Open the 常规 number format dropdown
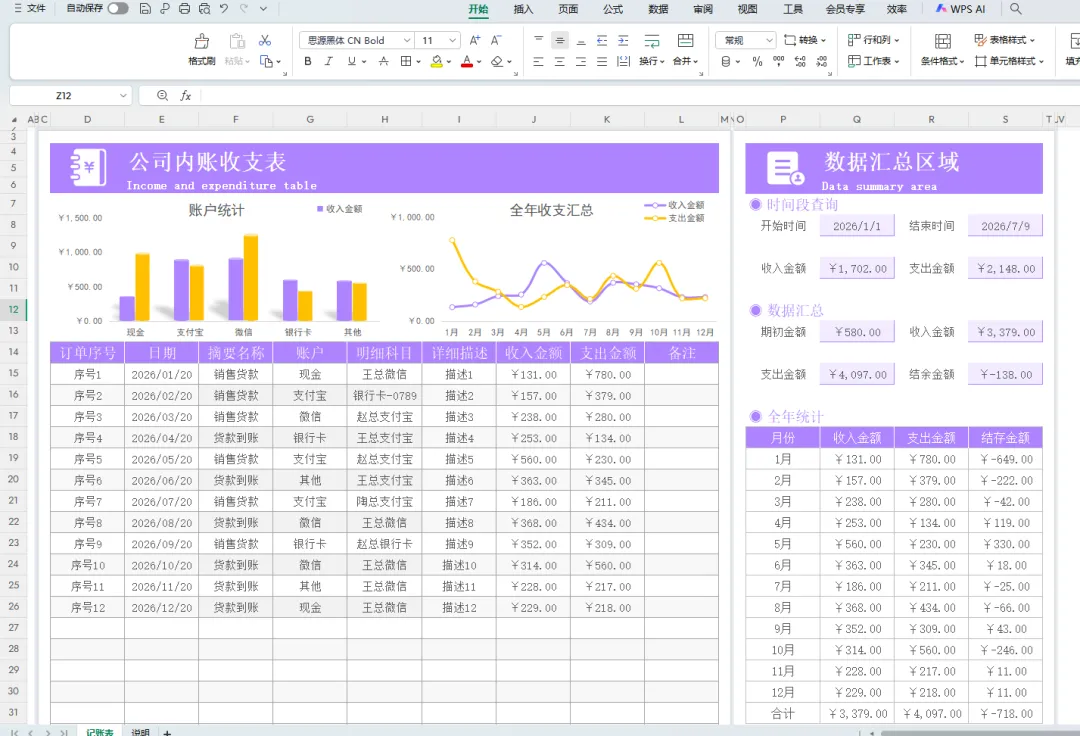 [769, 41]
